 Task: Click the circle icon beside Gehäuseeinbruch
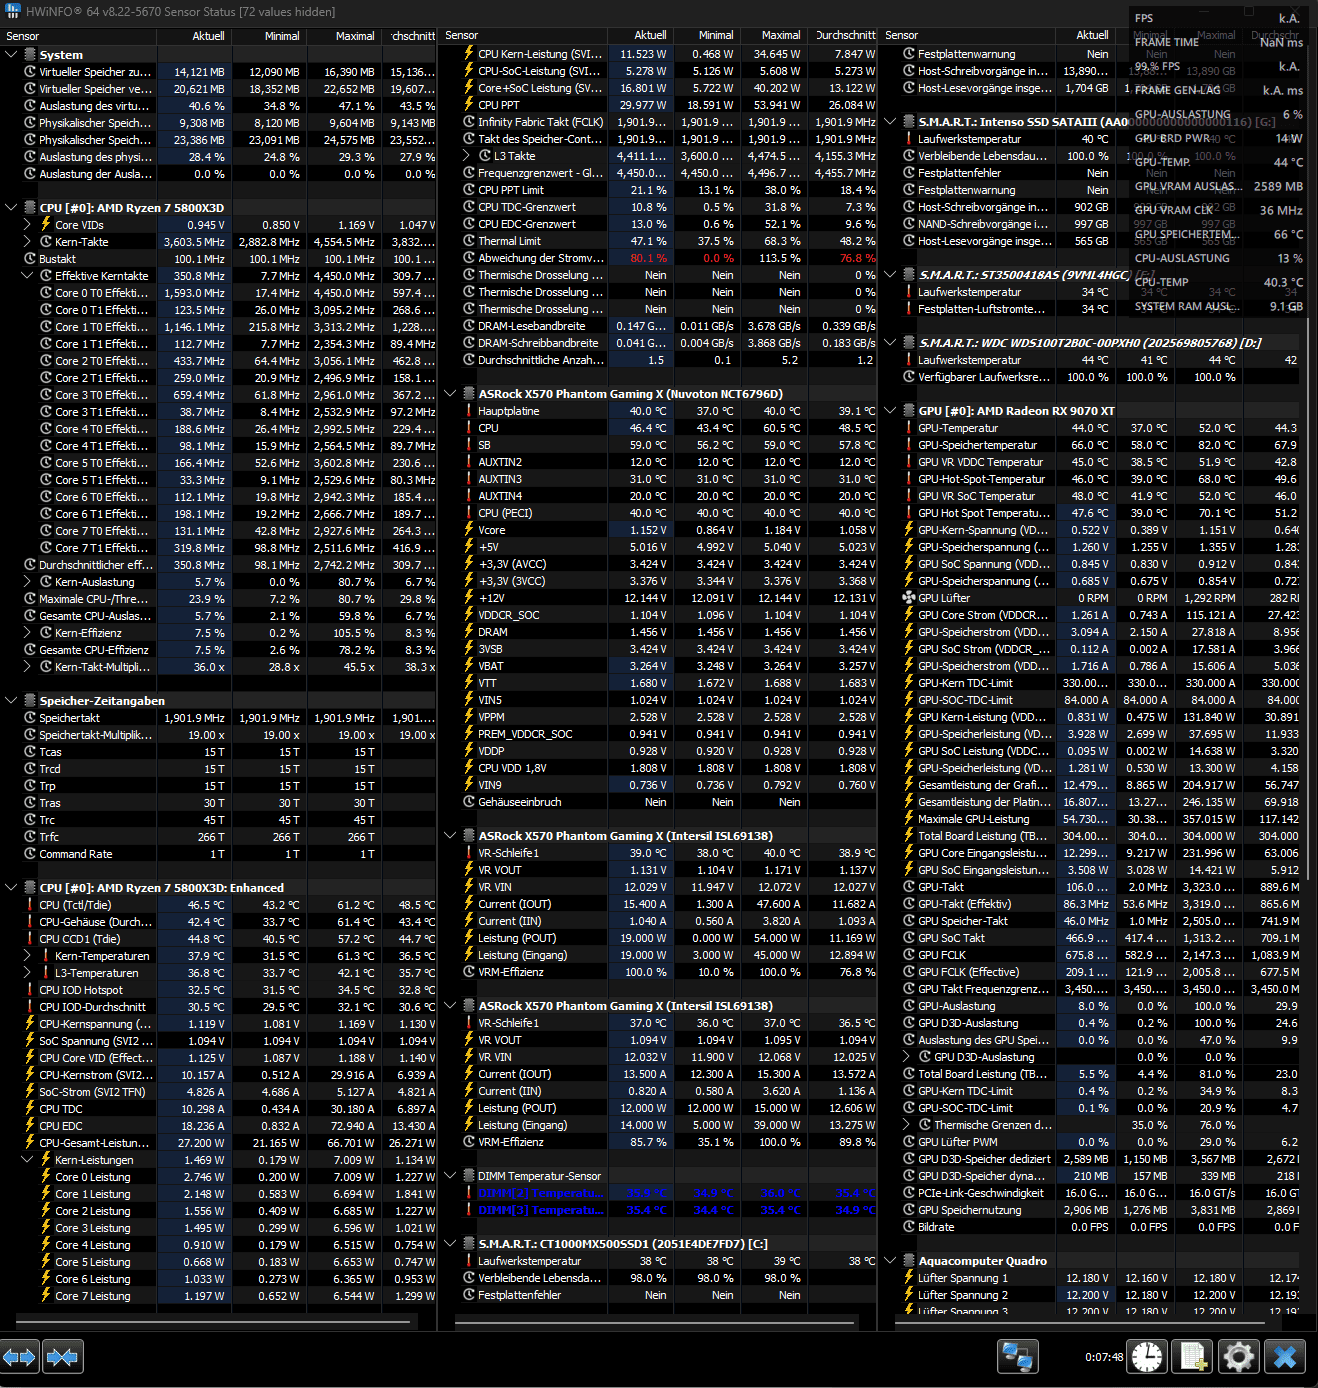pos(469,802)
